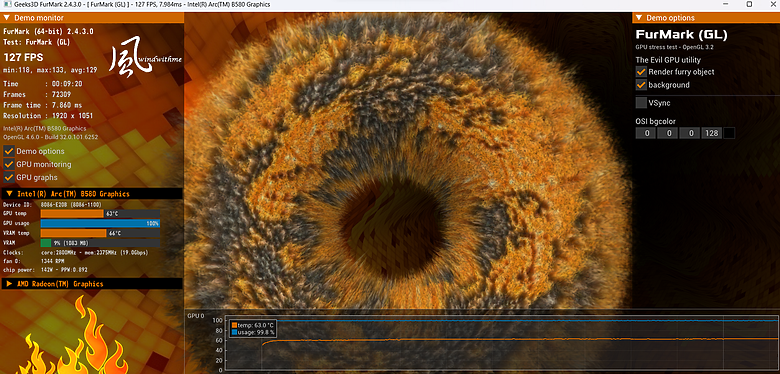The width and height of the screenshot is (780, 374).
Task: Select the 128 alpha value field
Action: (711, 133)
